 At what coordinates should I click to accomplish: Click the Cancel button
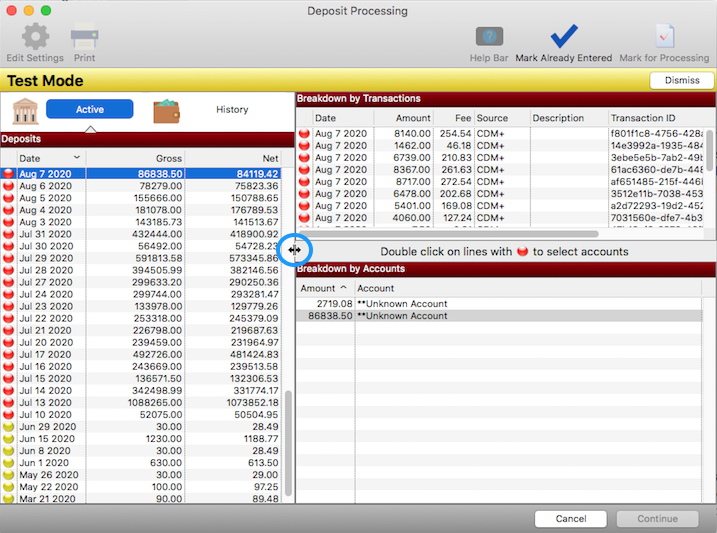570,519
